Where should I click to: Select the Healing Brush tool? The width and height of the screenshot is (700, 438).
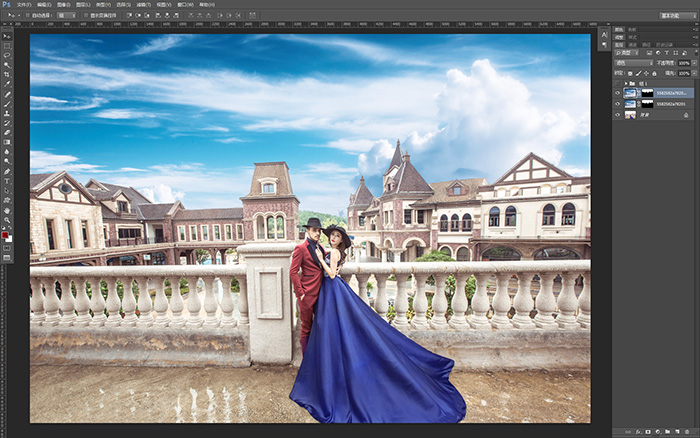7,94
